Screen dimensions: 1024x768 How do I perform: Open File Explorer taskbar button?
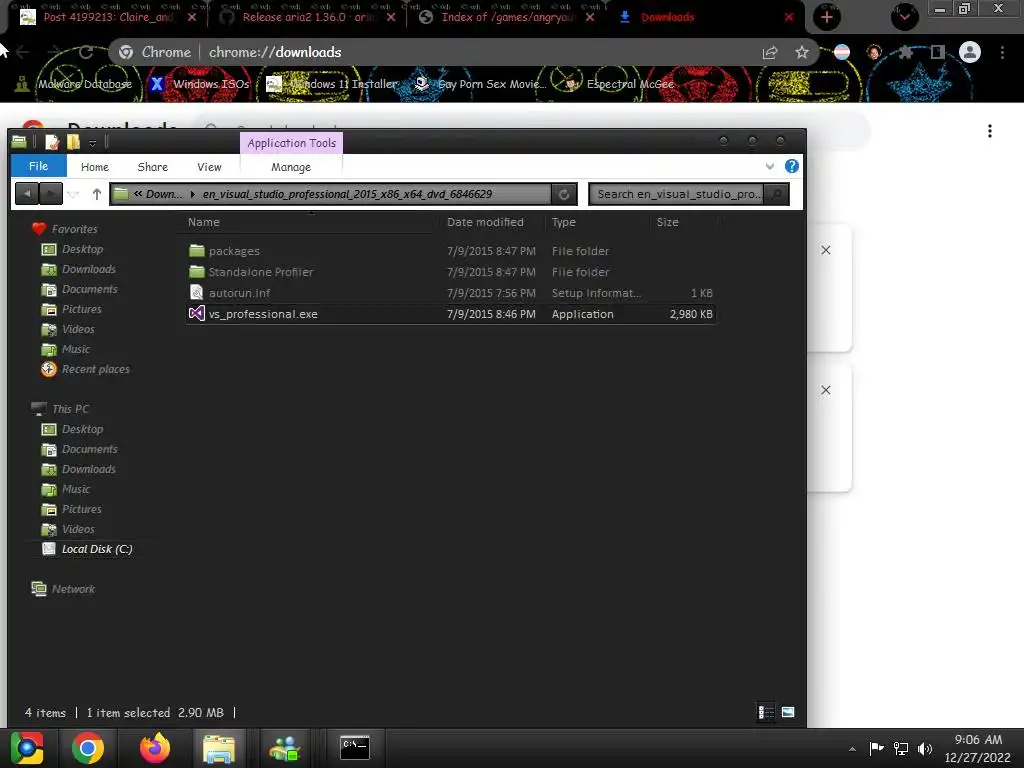219,748
